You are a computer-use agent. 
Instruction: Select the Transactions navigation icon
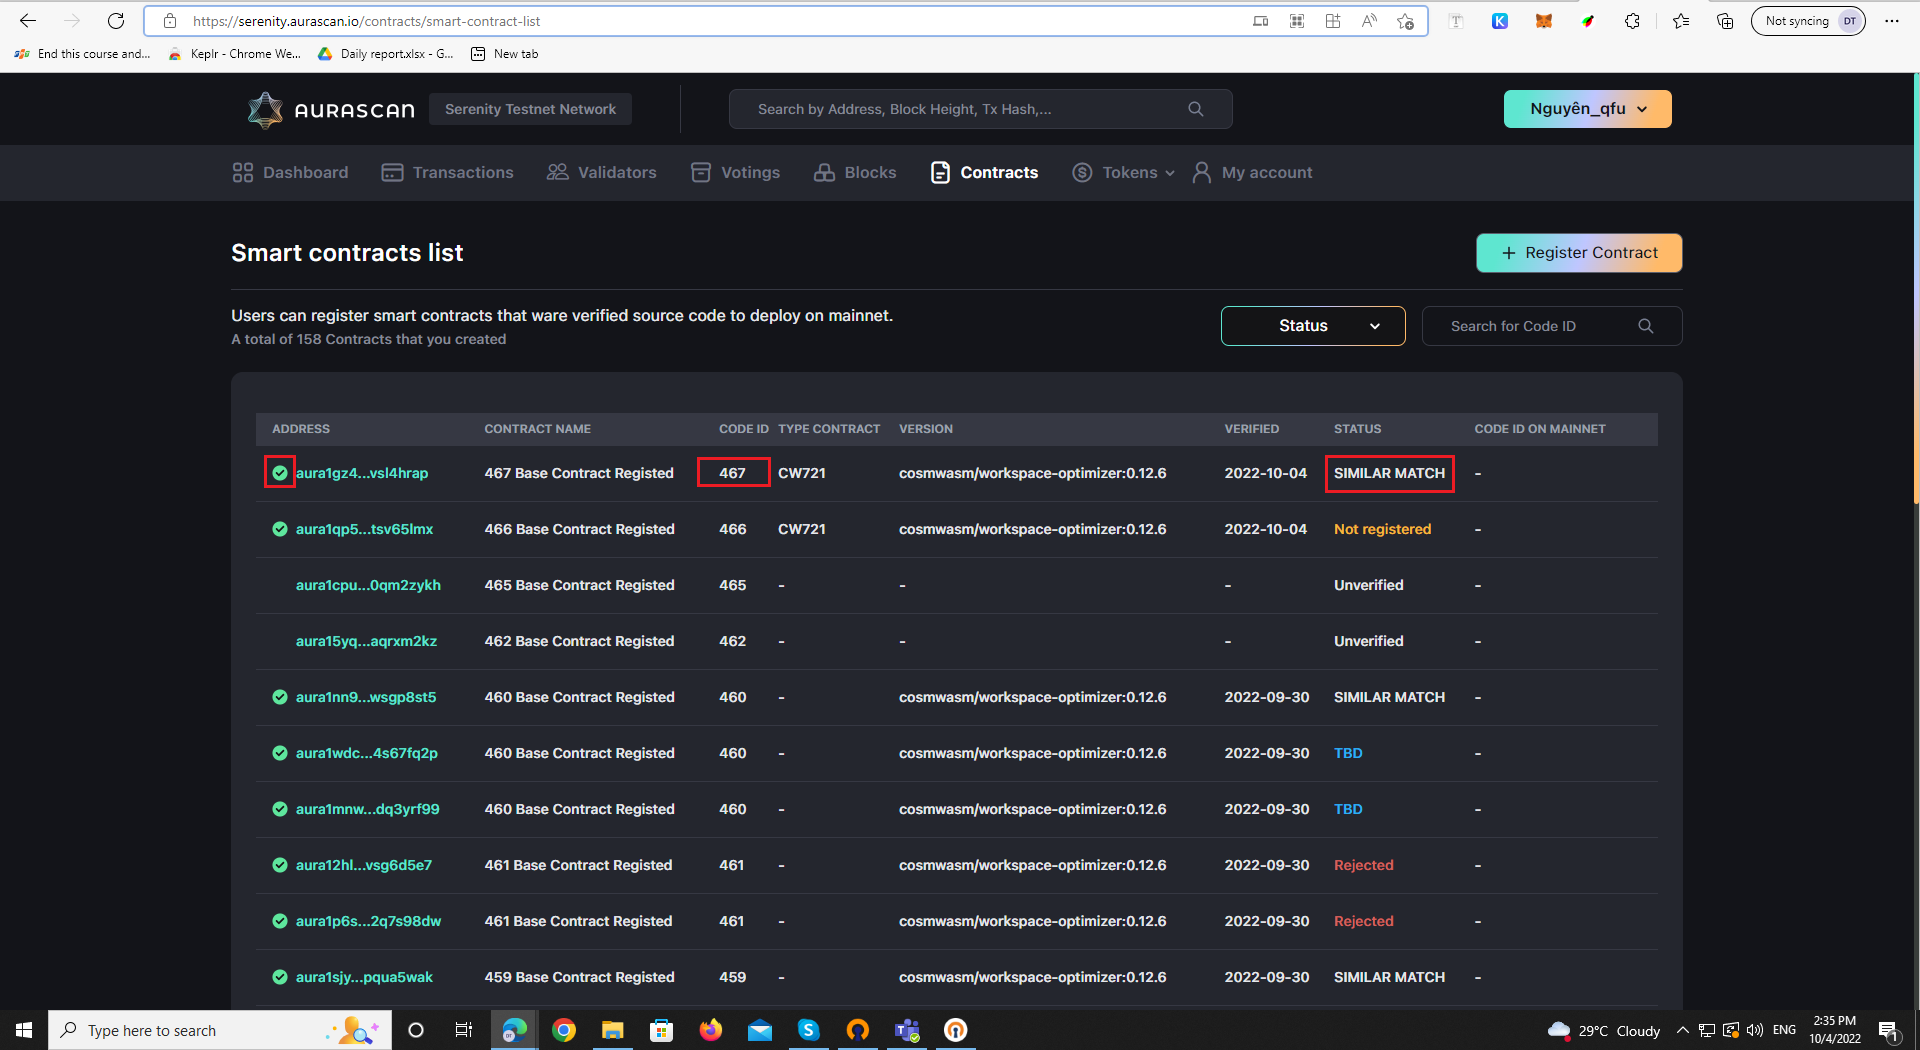point(391,172)
